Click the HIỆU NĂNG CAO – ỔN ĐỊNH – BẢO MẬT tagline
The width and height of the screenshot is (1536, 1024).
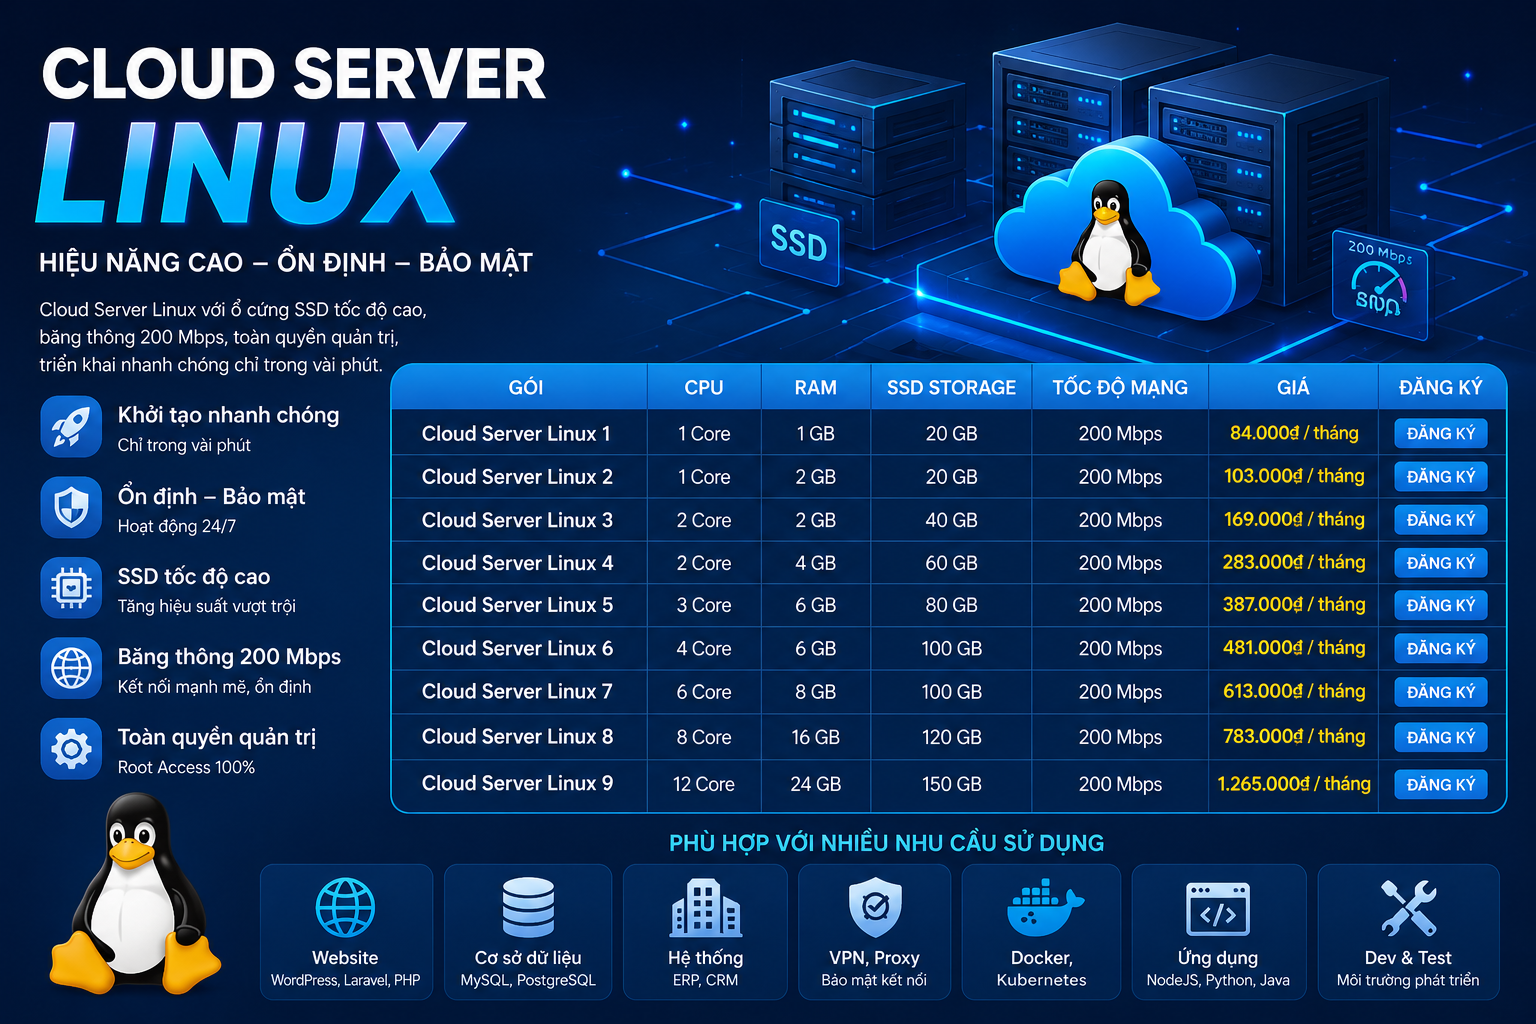[286, 263]
